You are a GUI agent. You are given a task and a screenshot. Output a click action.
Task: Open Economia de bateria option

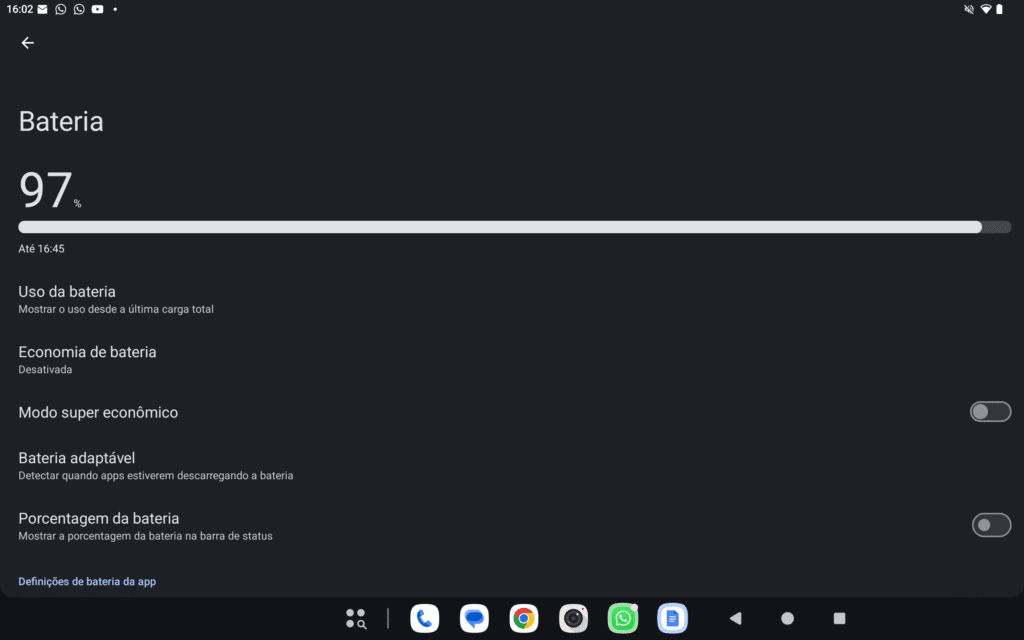click(x=88, y=359)
